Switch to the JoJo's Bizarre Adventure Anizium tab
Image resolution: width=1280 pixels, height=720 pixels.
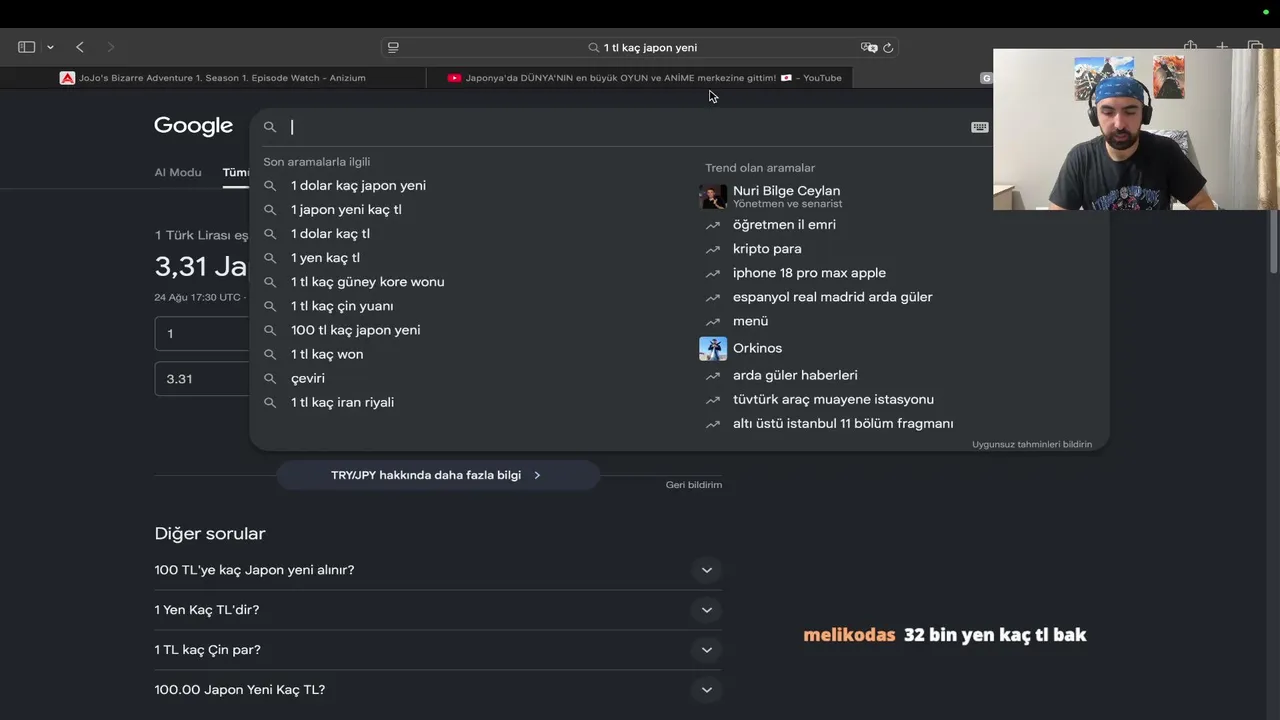[x=212, y=78]
